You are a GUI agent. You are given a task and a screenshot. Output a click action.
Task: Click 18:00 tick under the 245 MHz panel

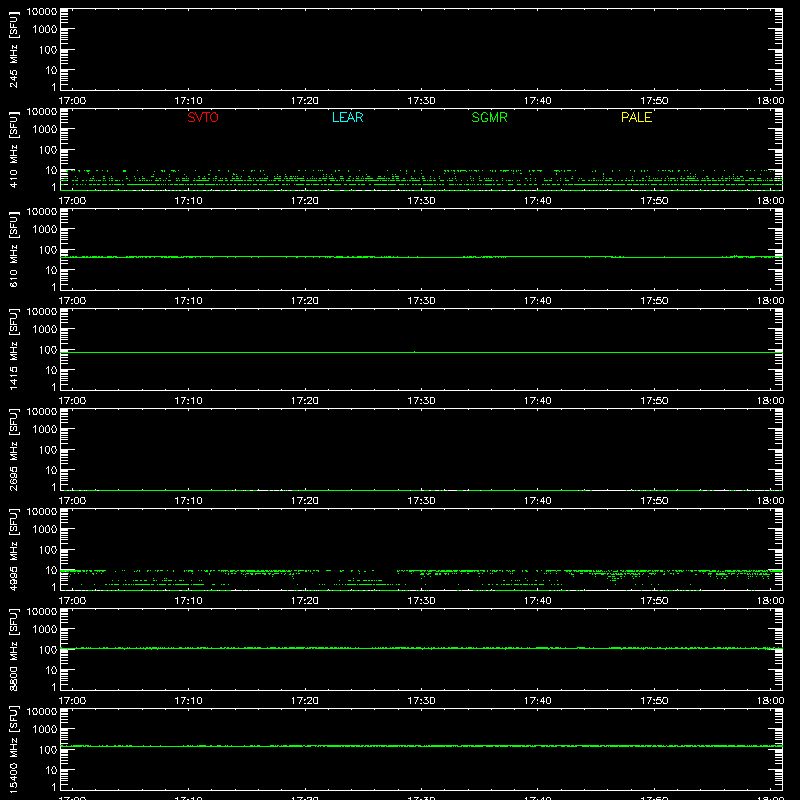[x=770, y=101]
